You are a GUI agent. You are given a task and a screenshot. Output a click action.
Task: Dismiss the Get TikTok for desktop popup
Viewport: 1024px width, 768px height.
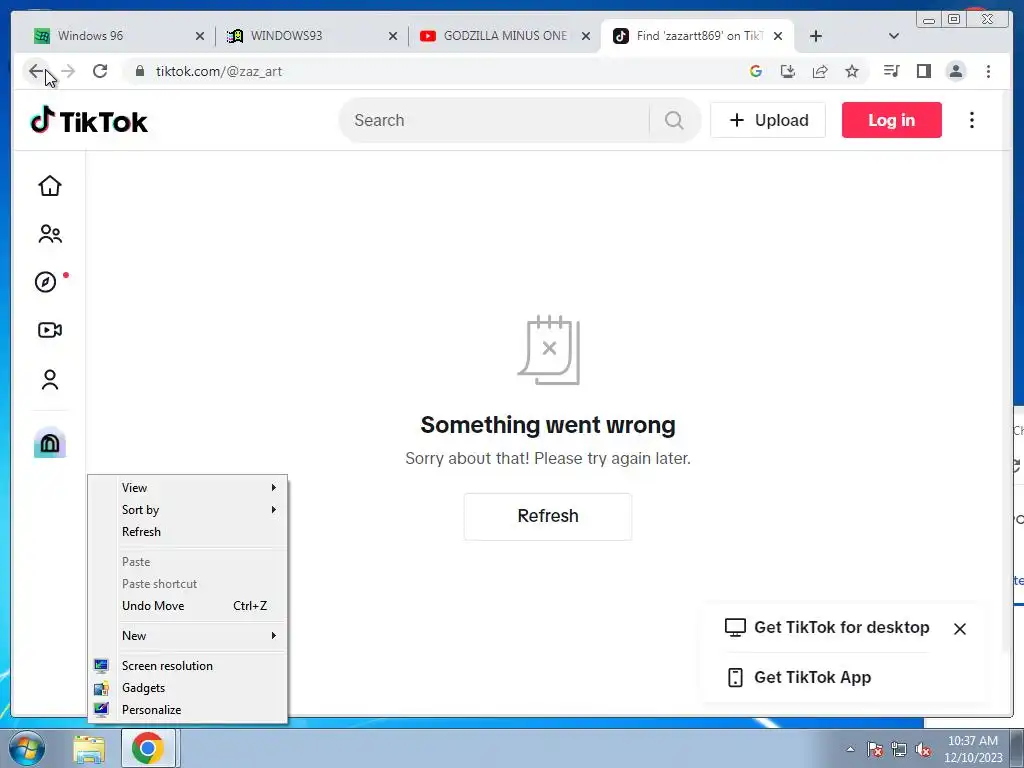(x=959, y=628)
